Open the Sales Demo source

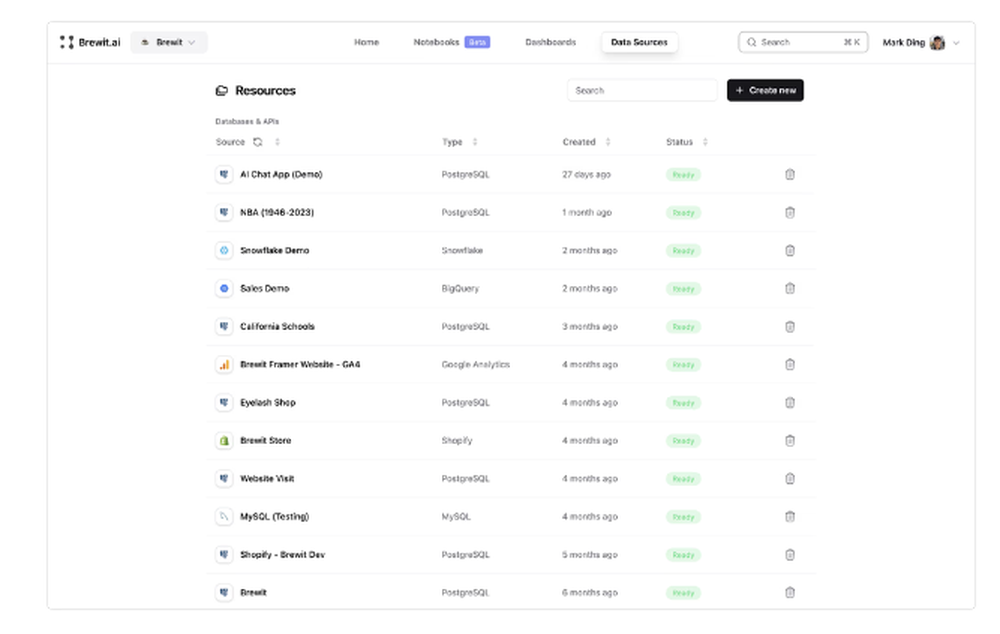click(264, 288)
